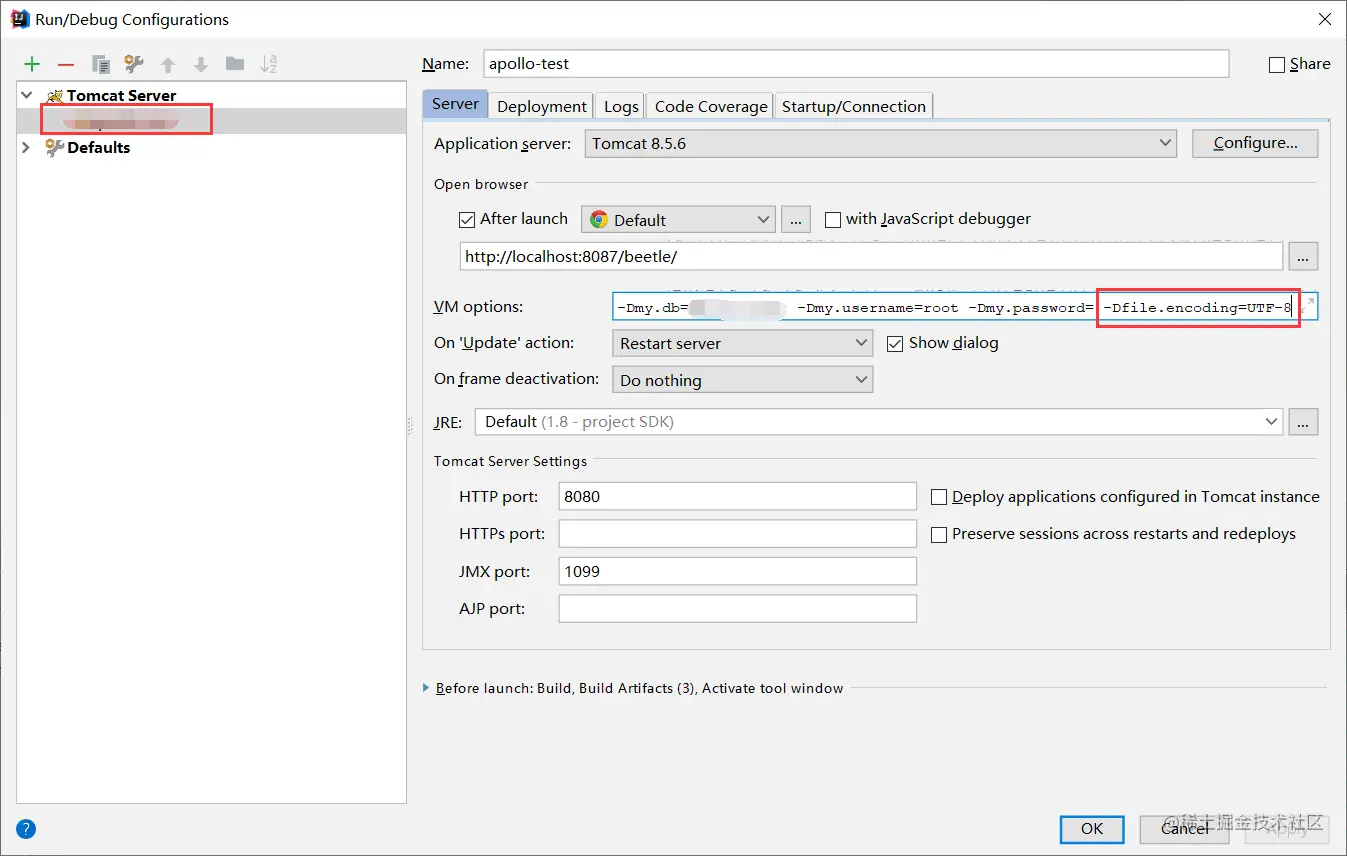The width and height of the screenshot is (1347, 856).
Task: Move configuration down arrow
Action: [201, 64]
